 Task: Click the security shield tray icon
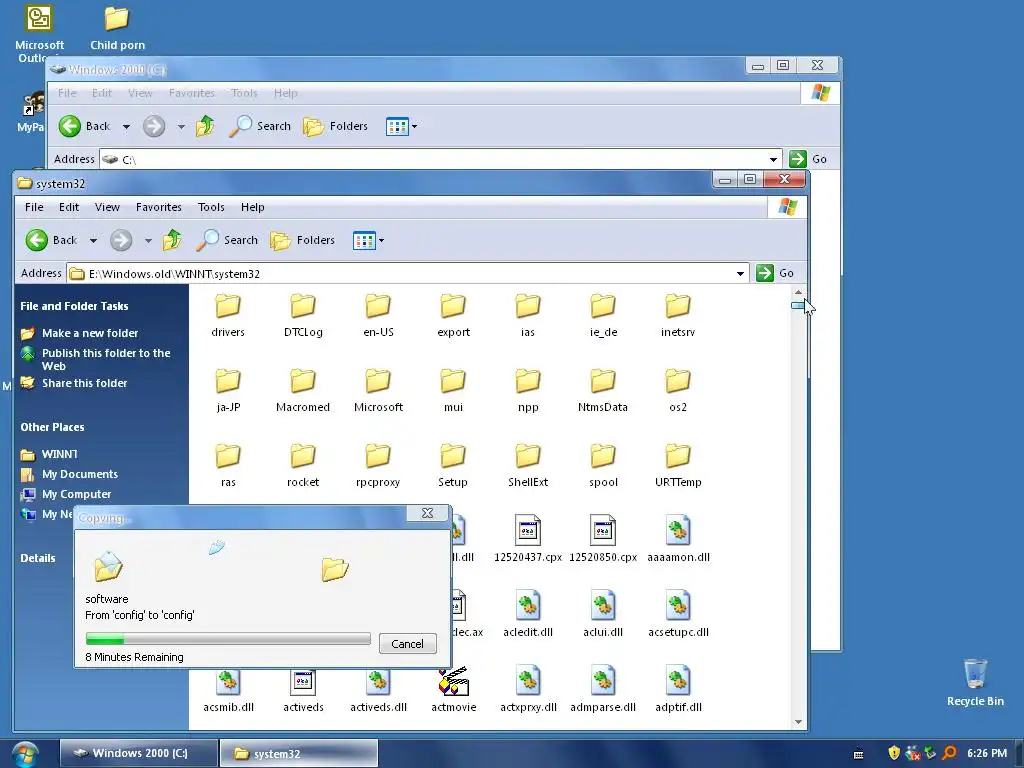tap(894, 753)
